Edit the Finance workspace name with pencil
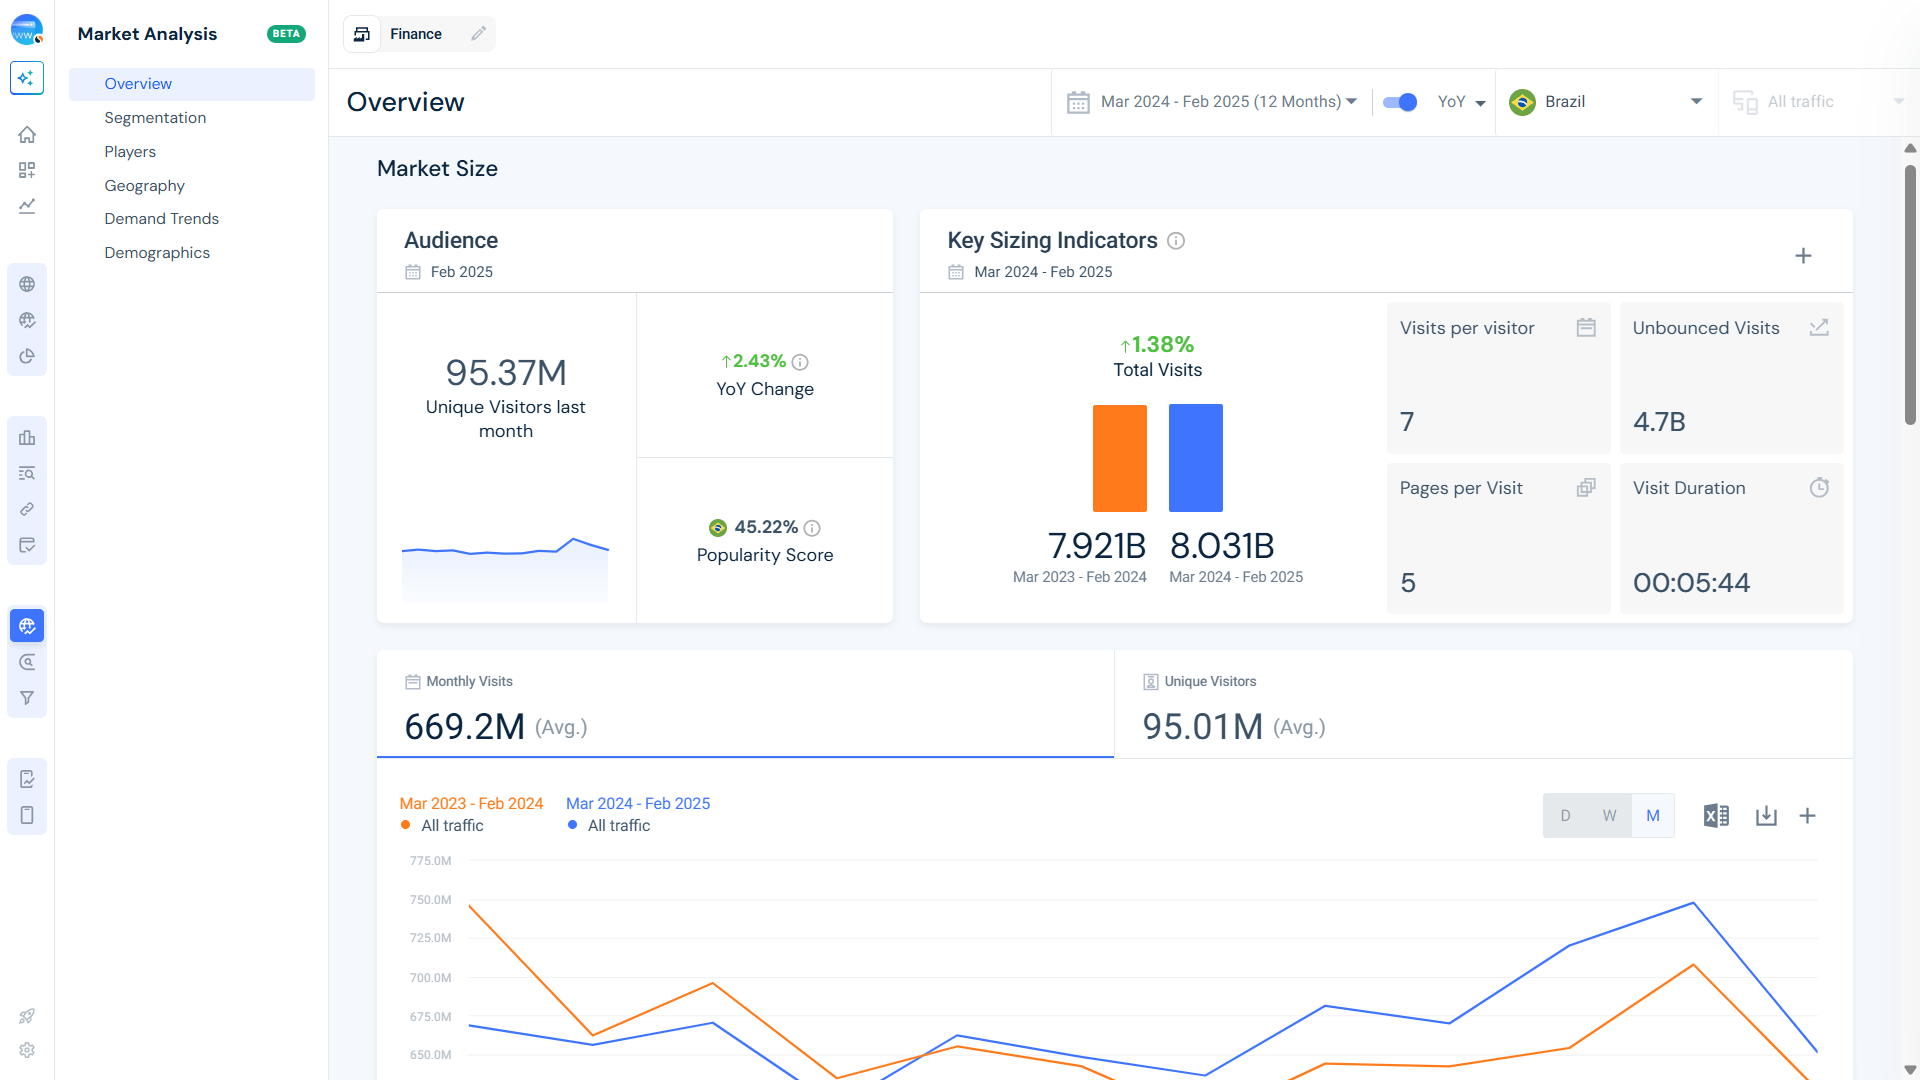Image resolution: width=1920 pixels, height=1080 pixels. point(478,33)
